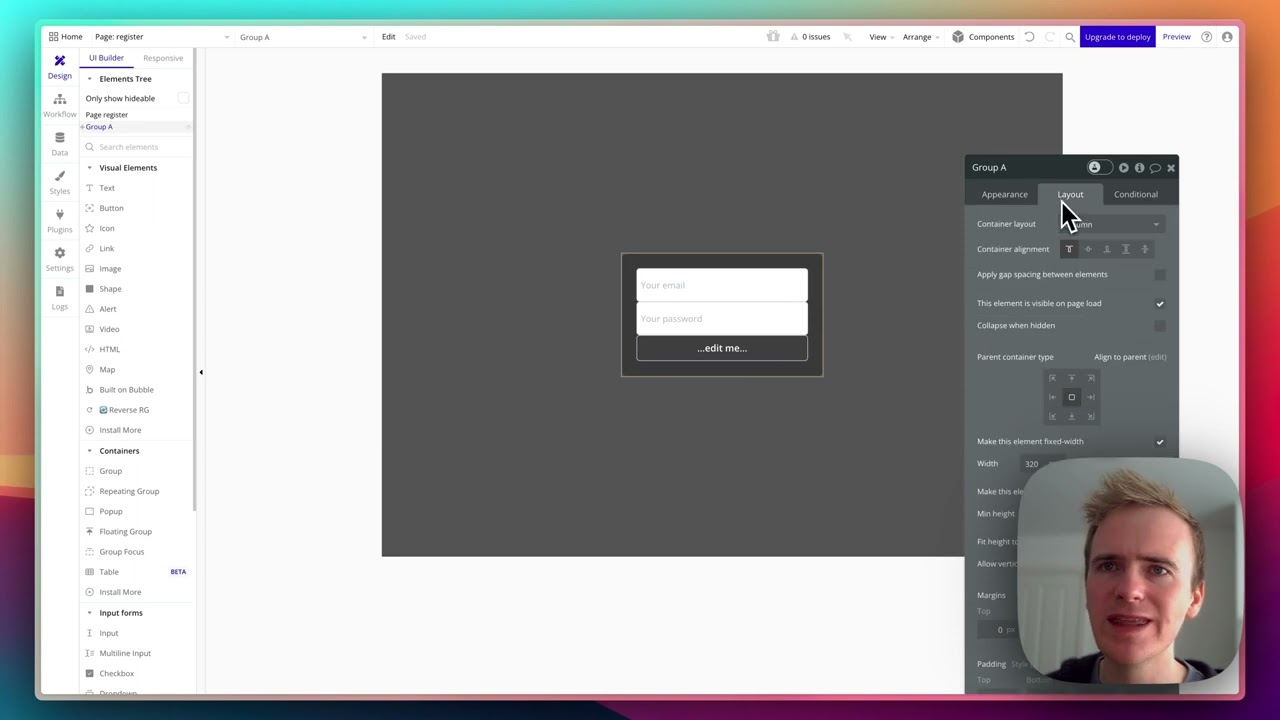1280x720 pixels.
Task: Click the (edit) link for parent container
Action: [x=1157, y=357]
